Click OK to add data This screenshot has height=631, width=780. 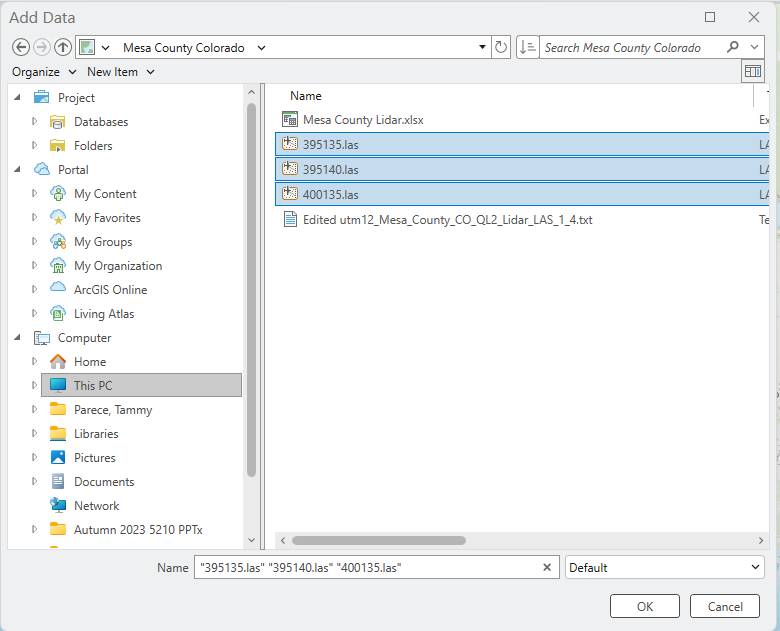[x=645, y=607]
